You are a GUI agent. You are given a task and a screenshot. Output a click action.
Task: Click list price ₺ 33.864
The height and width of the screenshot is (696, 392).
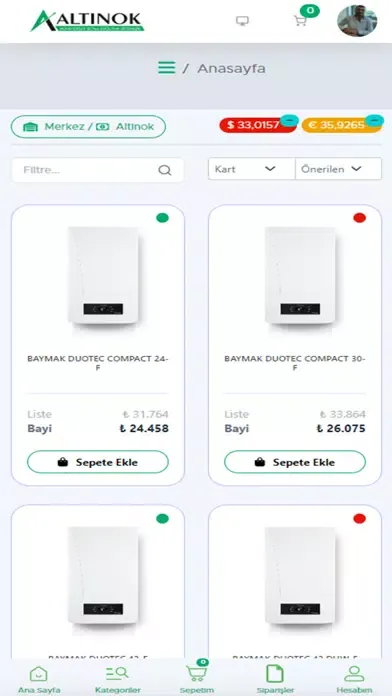(342, 415)
